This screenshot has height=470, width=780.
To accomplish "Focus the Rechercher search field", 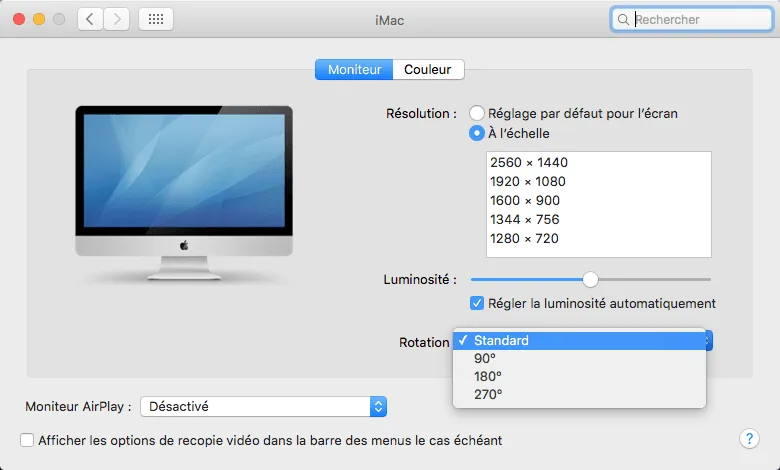I will click(691, 19).
